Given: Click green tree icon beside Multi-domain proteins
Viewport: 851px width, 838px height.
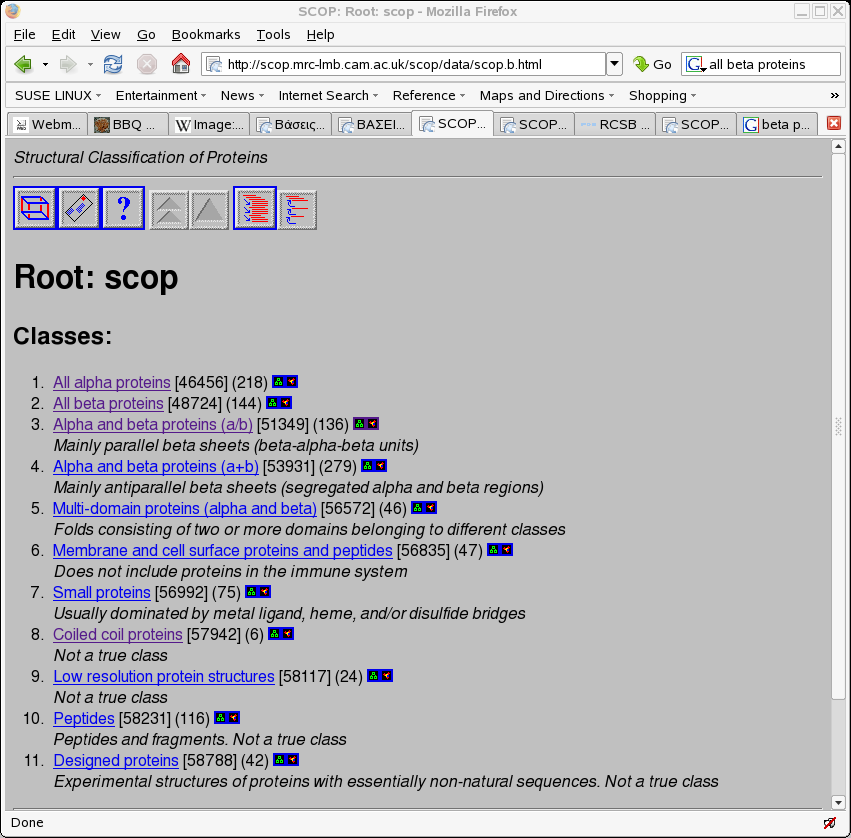Looking at the screenshot, I should (417, 508).
